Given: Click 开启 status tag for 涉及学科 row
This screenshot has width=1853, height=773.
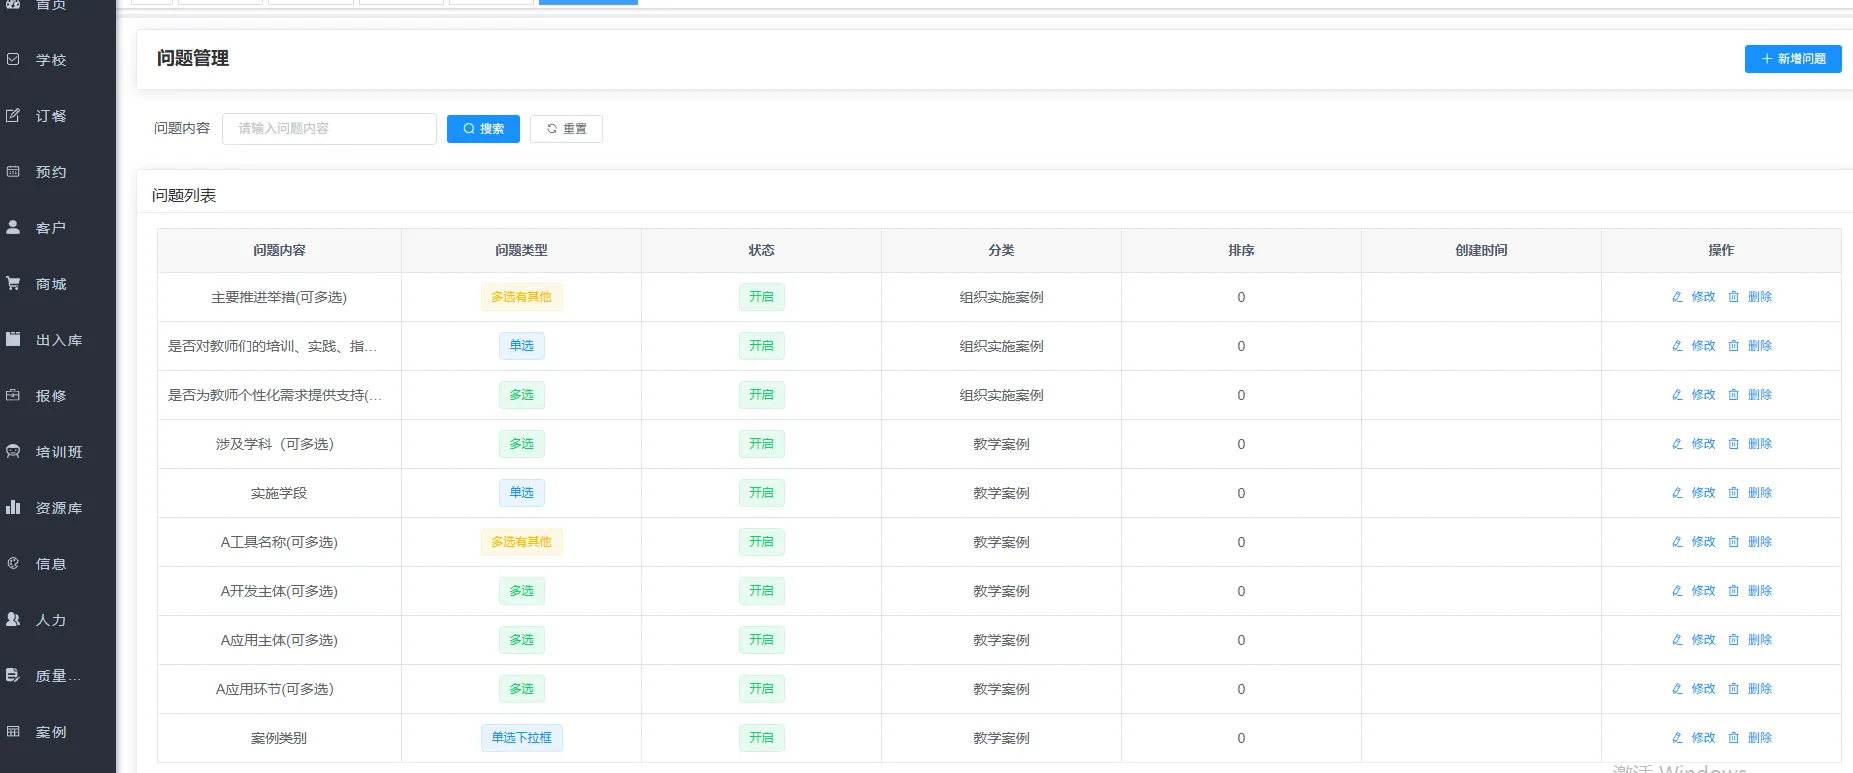Looking at the screenshot, I should pyautogui.click(x=761, y=444).
